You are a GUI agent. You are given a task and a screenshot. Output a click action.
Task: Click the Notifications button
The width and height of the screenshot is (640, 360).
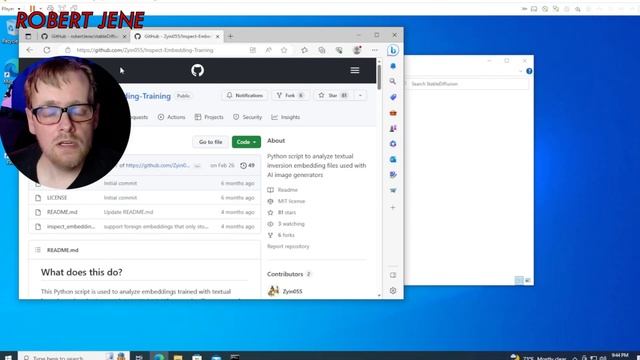click(245, 95)
